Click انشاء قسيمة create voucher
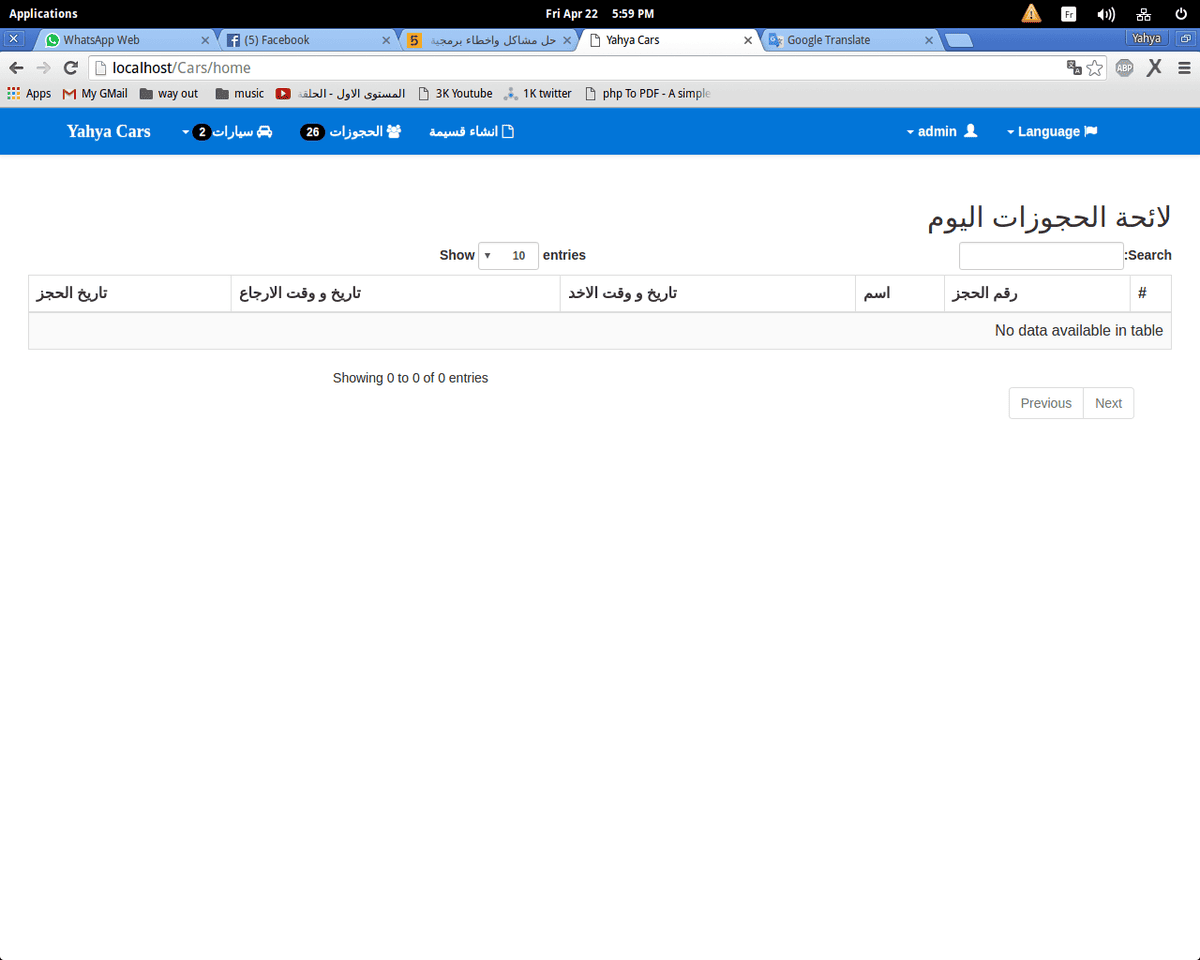The image size is (1200, 960). coord(471,132)
